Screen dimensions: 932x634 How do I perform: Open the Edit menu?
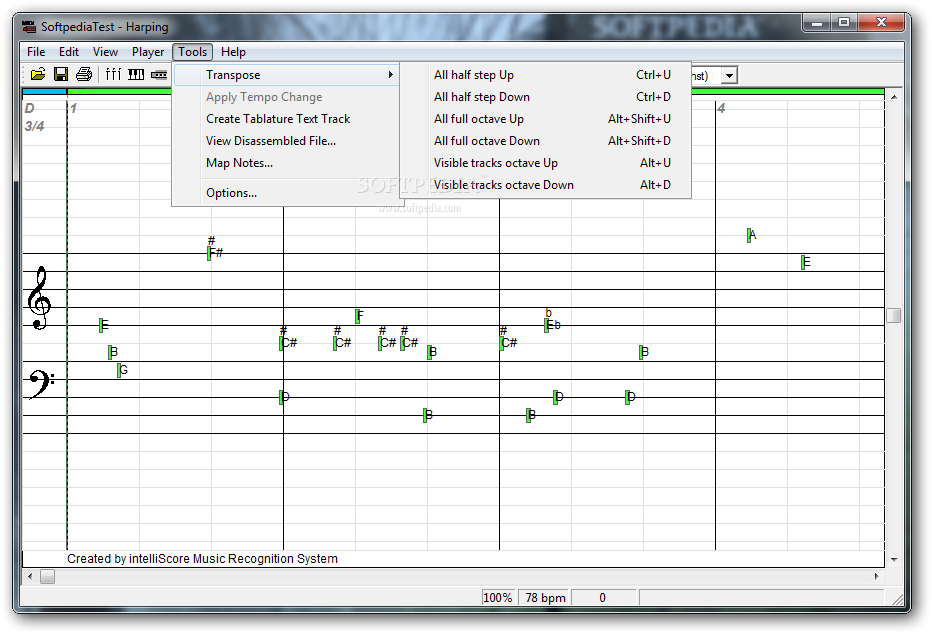coord(69,52)
